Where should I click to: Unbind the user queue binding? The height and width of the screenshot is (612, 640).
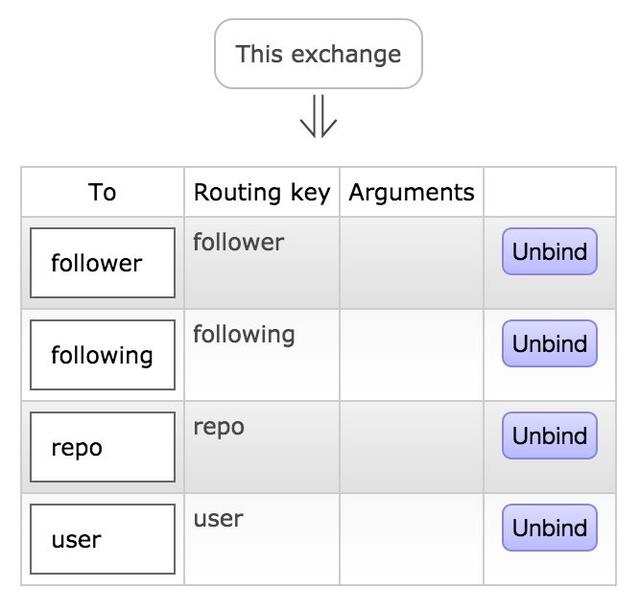(x=549, y=527)
